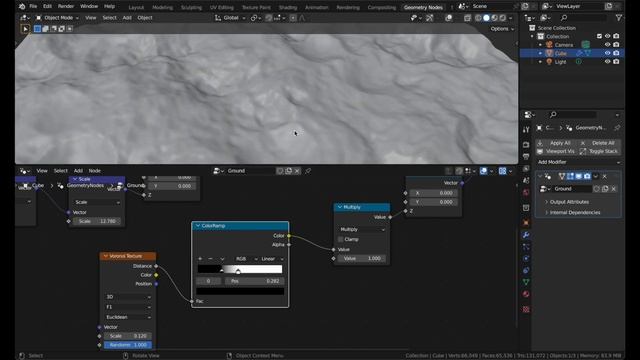The height and width of the screenshot is (360, 640).
Task: Click the Camera object icon in outliner
Action: tap(549, 44)
